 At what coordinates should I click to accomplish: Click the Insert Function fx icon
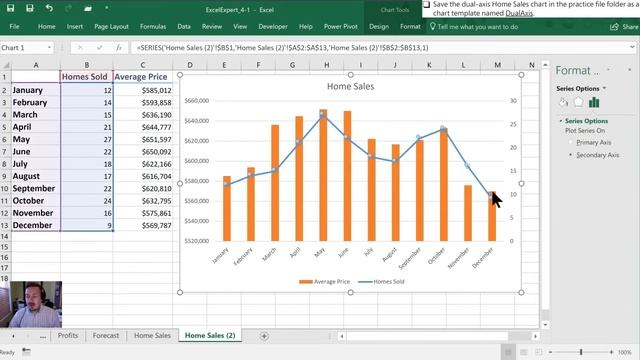coord(119,48)
